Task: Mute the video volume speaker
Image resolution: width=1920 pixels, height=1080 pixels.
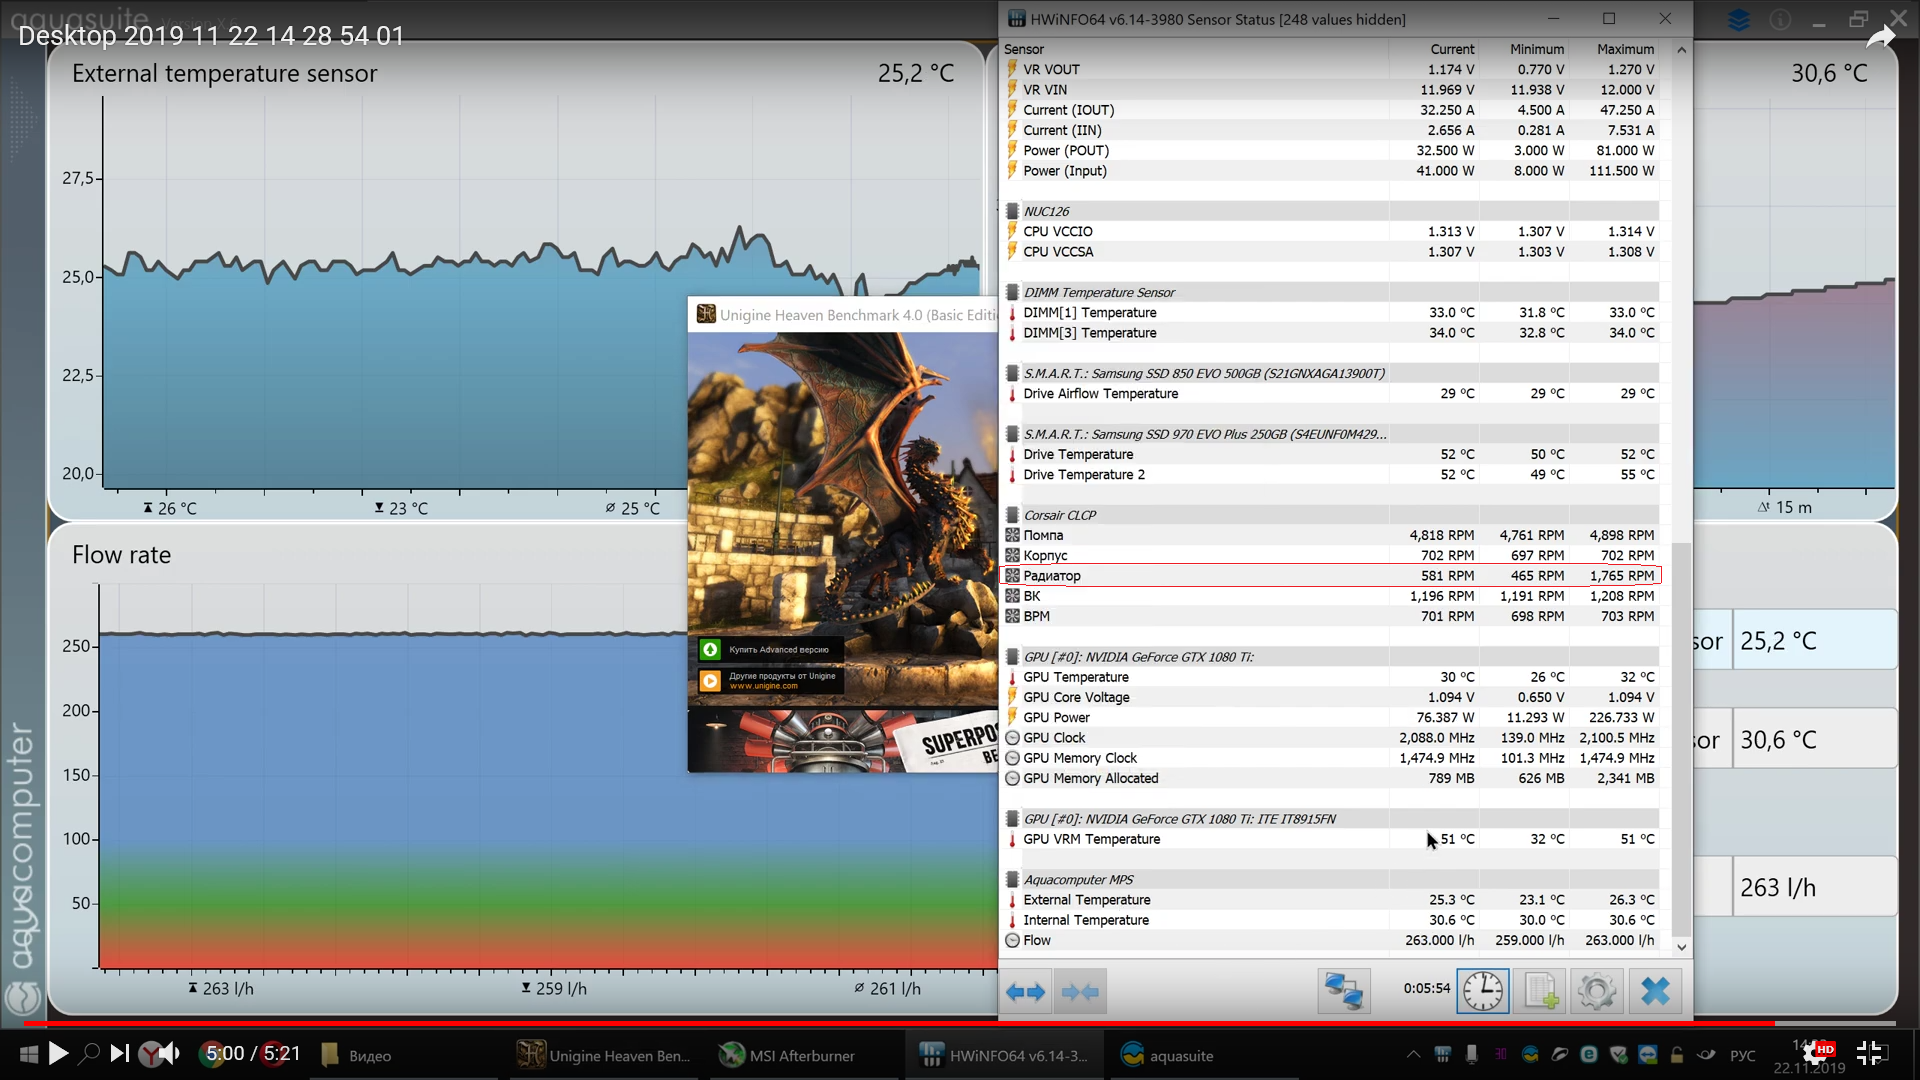Action: [171, 1053]
